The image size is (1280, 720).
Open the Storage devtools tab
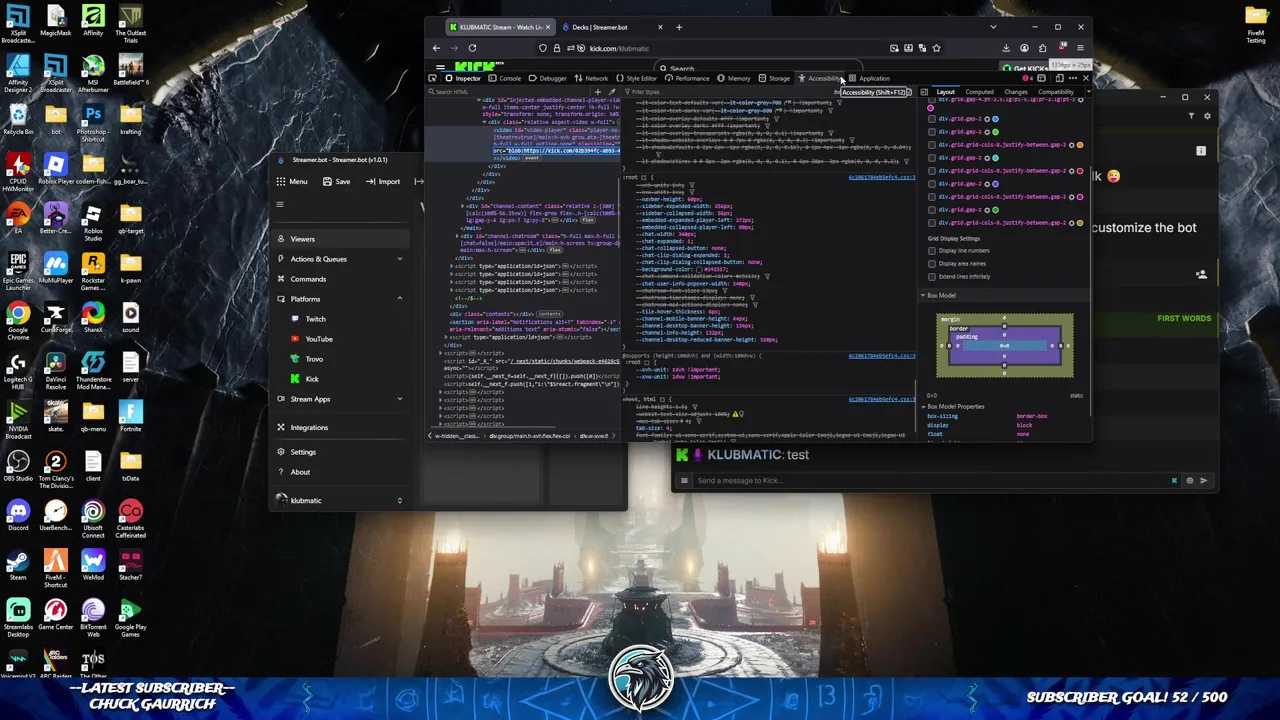click(774, 78)
